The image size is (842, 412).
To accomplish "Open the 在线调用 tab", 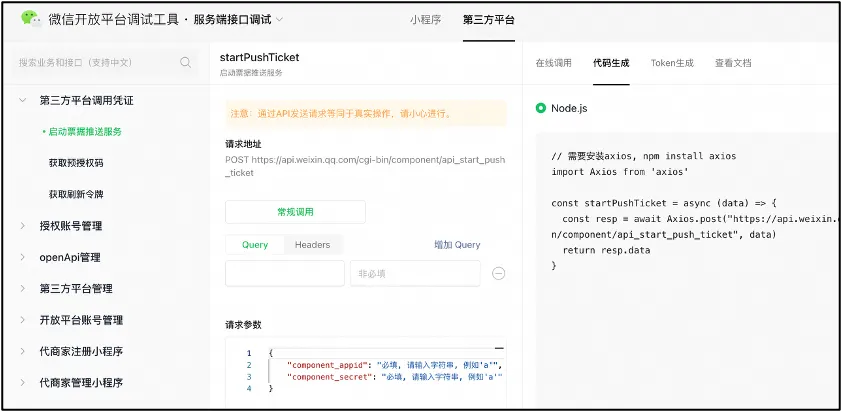I will [x=554, y=63].
